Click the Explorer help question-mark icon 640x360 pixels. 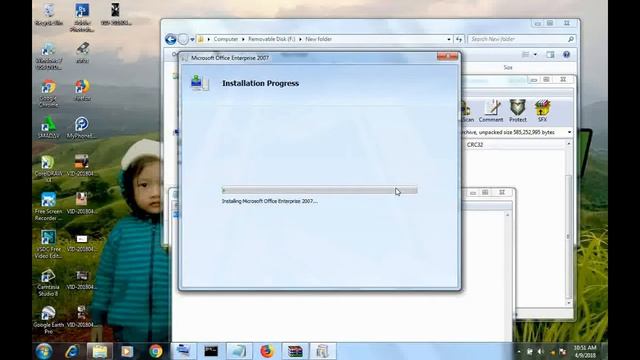click(566, 54)
